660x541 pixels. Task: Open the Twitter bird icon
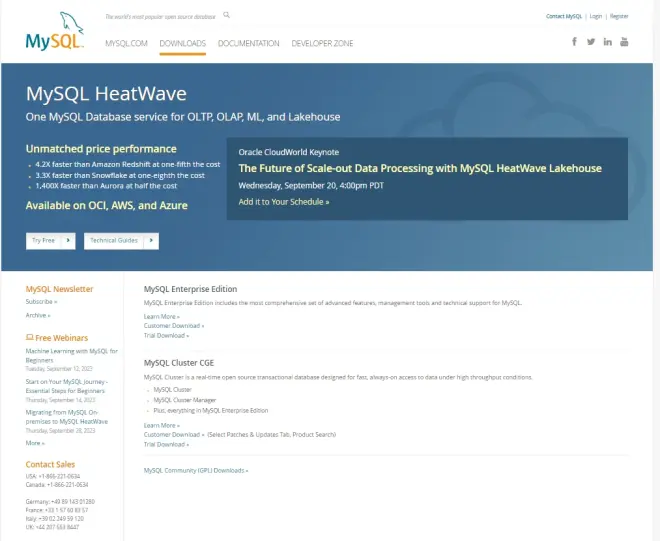(591, 42)
